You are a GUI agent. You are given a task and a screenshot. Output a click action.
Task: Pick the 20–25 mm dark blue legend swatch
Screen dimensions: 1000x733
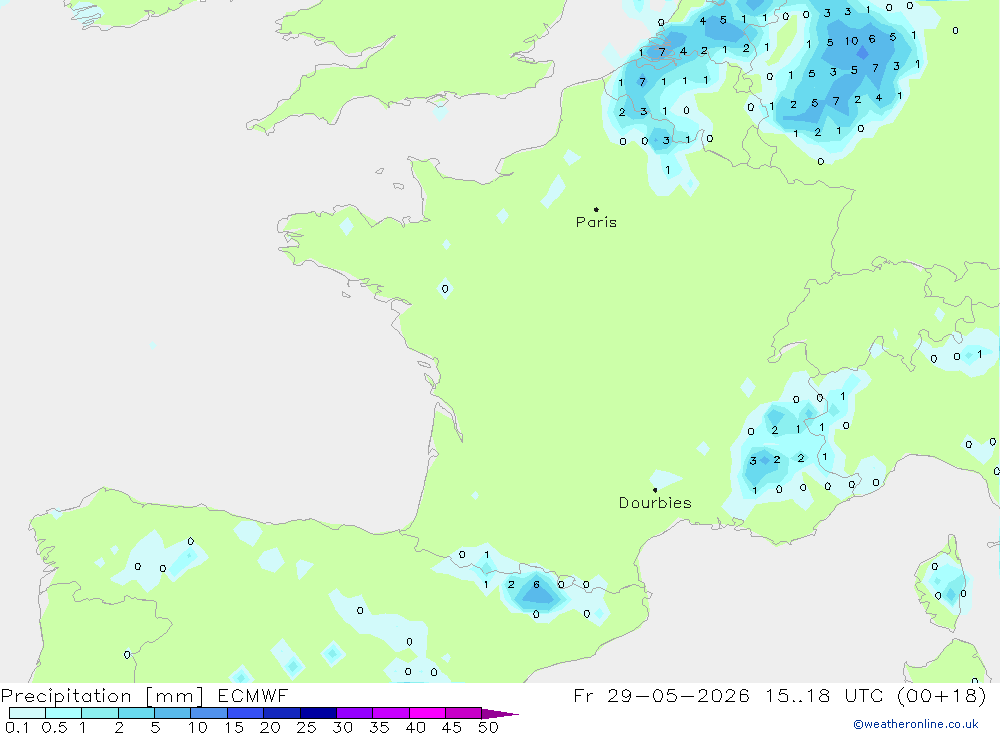coord(282,713)
